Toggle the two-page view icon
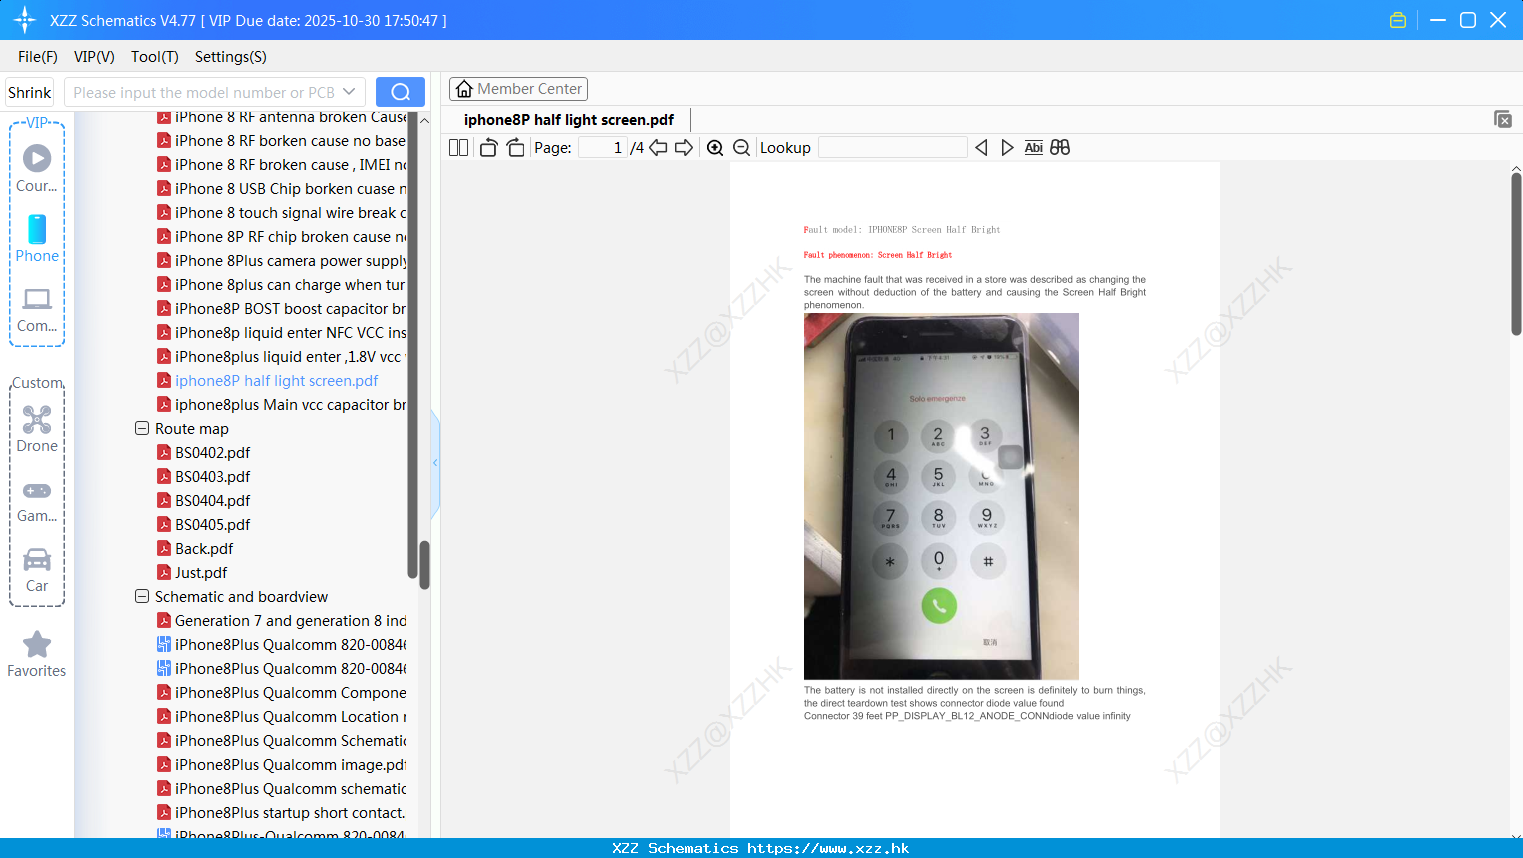Screen dimensions: 1523x858 (x=459, y=148)
